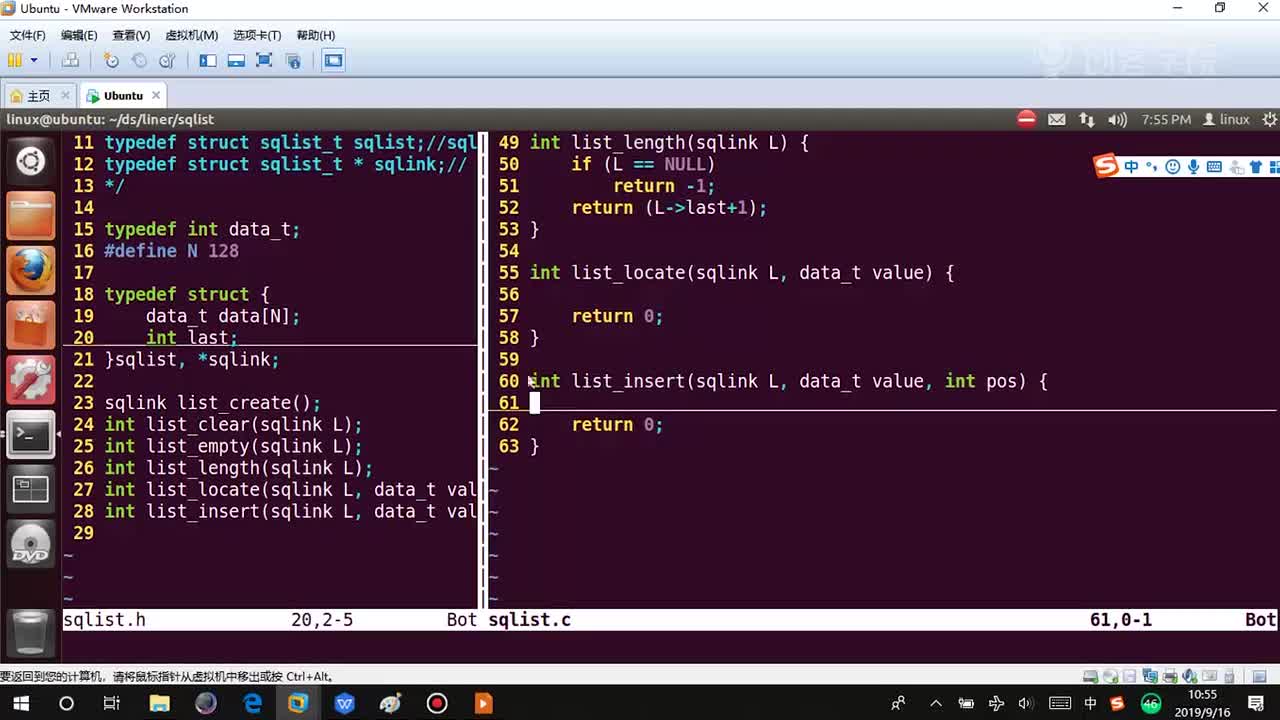Toggle Sogou punctuation mode button

1152,167
